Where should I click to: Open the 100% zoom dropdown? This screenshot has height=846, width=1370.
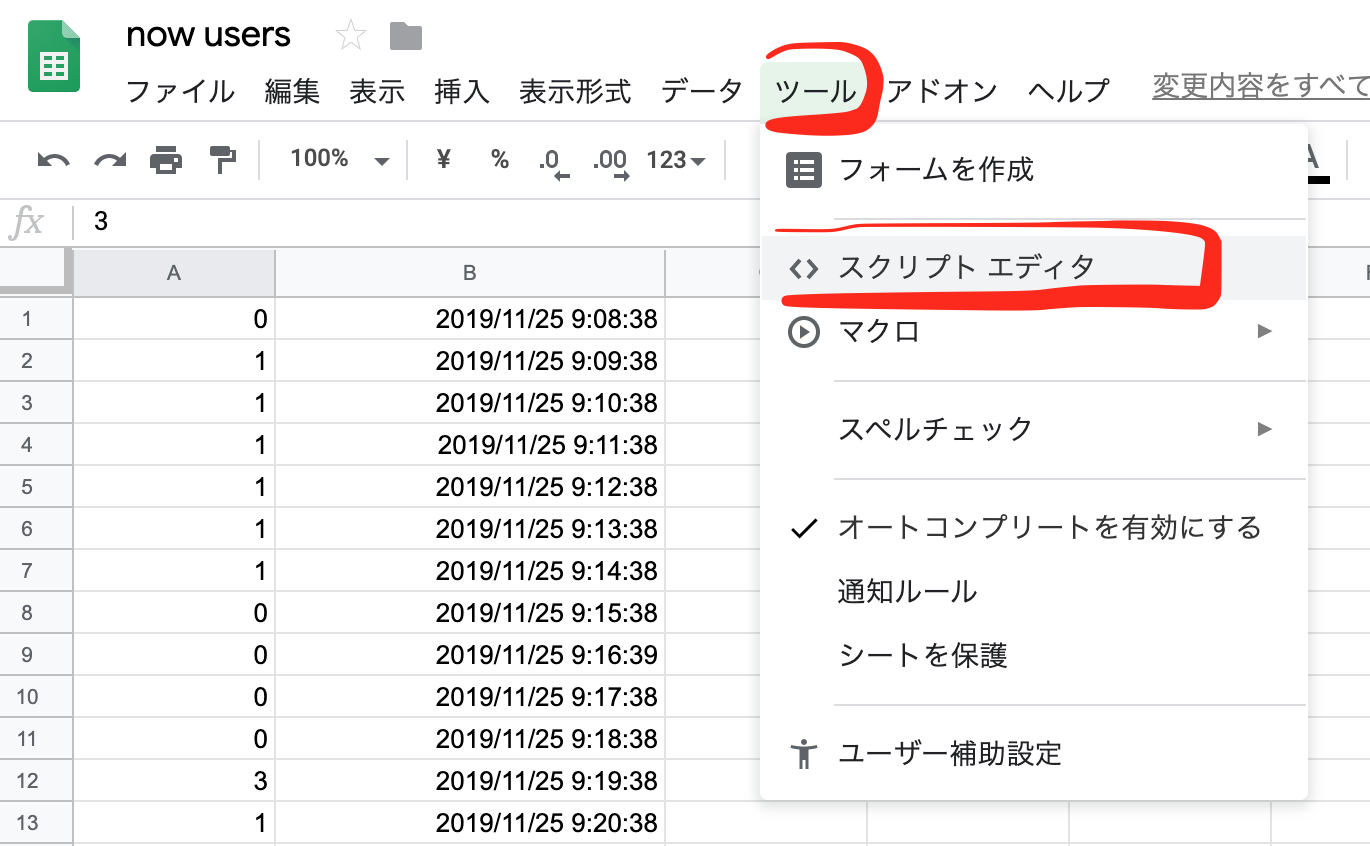pyautogui.click(x=338, y=160)
